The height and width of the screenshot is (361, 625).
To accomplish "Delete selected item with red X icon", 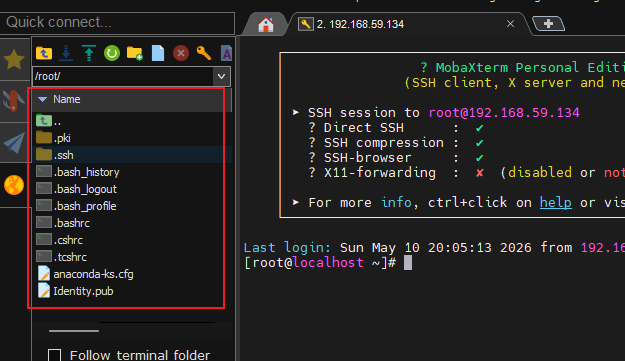I will (181, 53).
